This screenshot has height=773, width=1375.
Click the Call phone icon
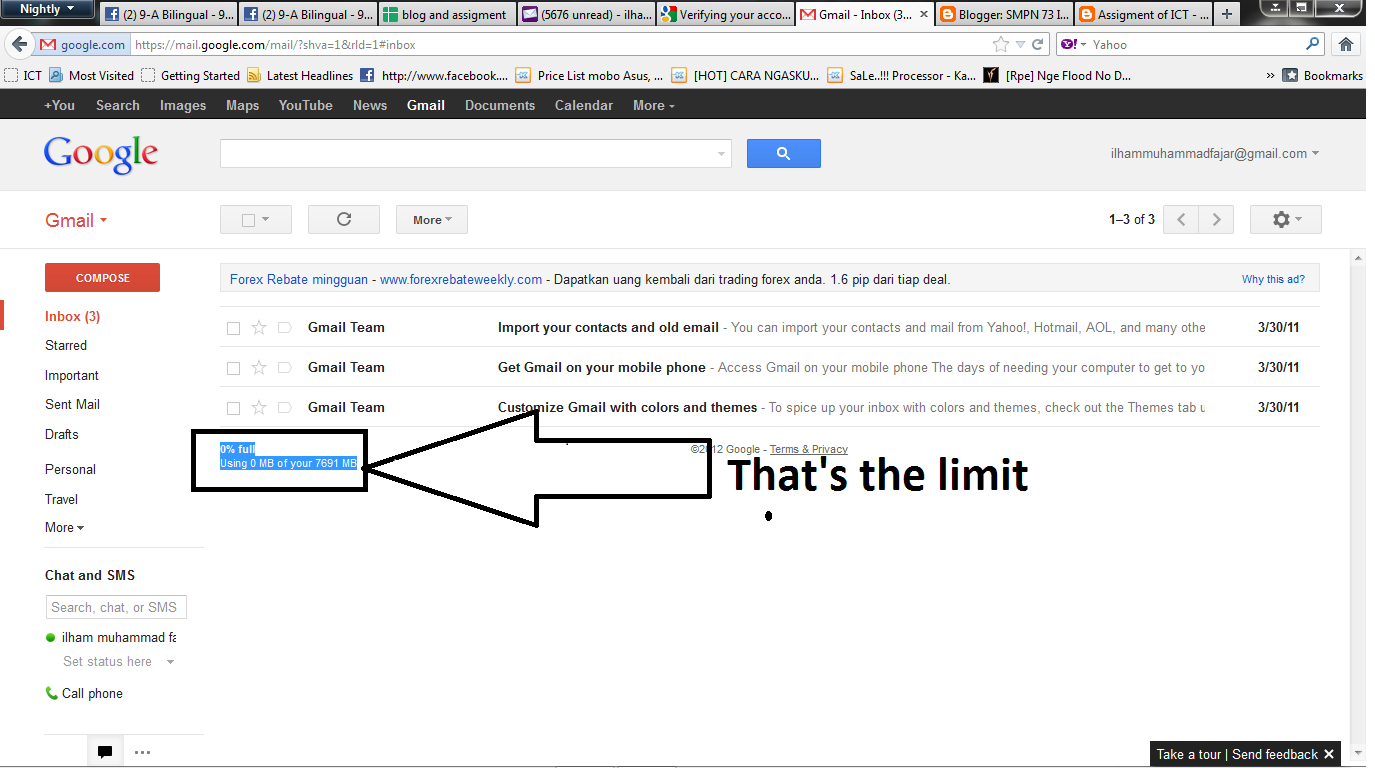(52, 693)
